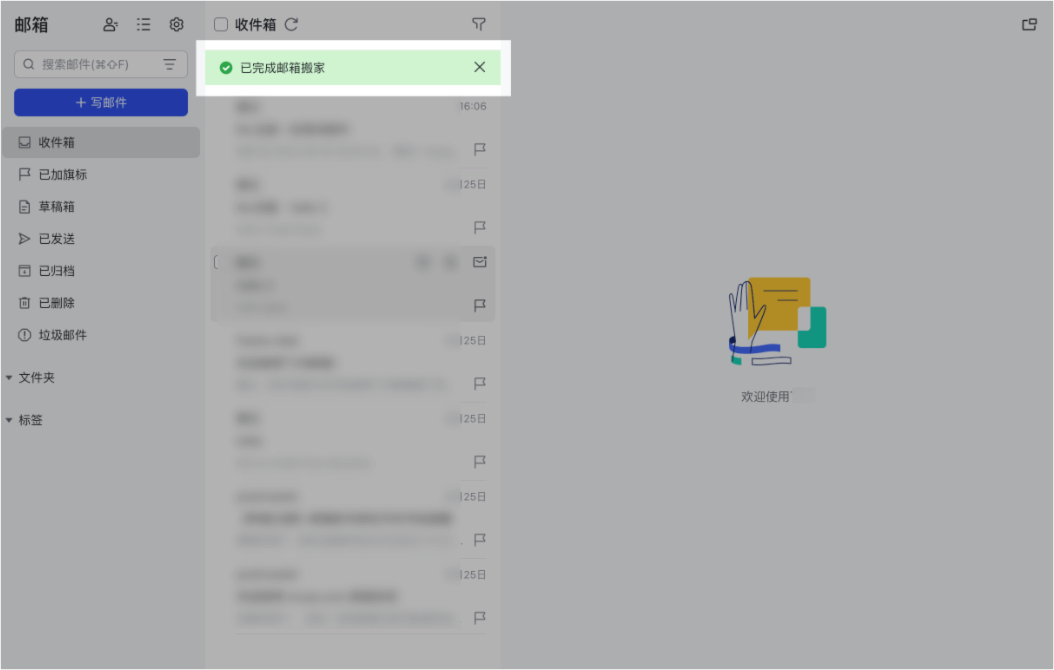Open advanced search filter options icon
Screen dimensions: 1054x670
click(x=169, y=64)
